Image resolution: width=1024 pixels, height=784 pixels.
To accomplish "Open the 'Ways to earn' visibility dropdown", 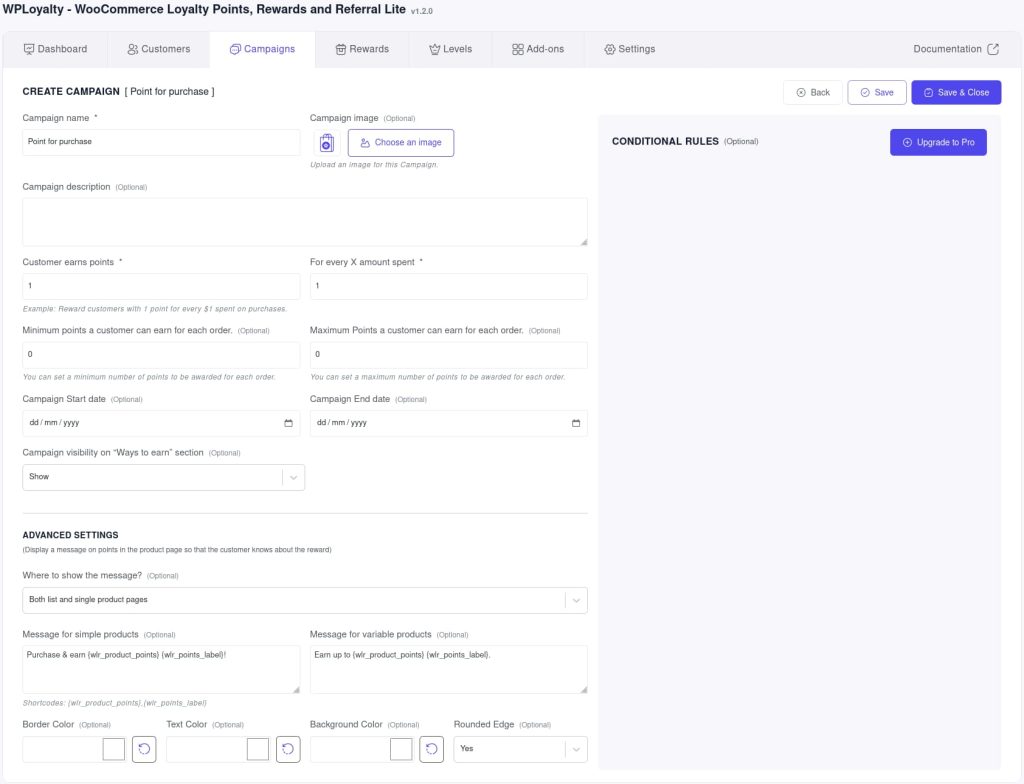I will click(x=292, y=476).
